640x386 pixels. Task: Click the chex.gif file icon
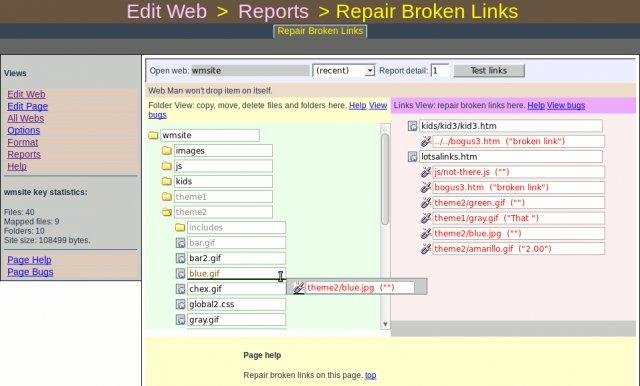click(x=180, y=289)
